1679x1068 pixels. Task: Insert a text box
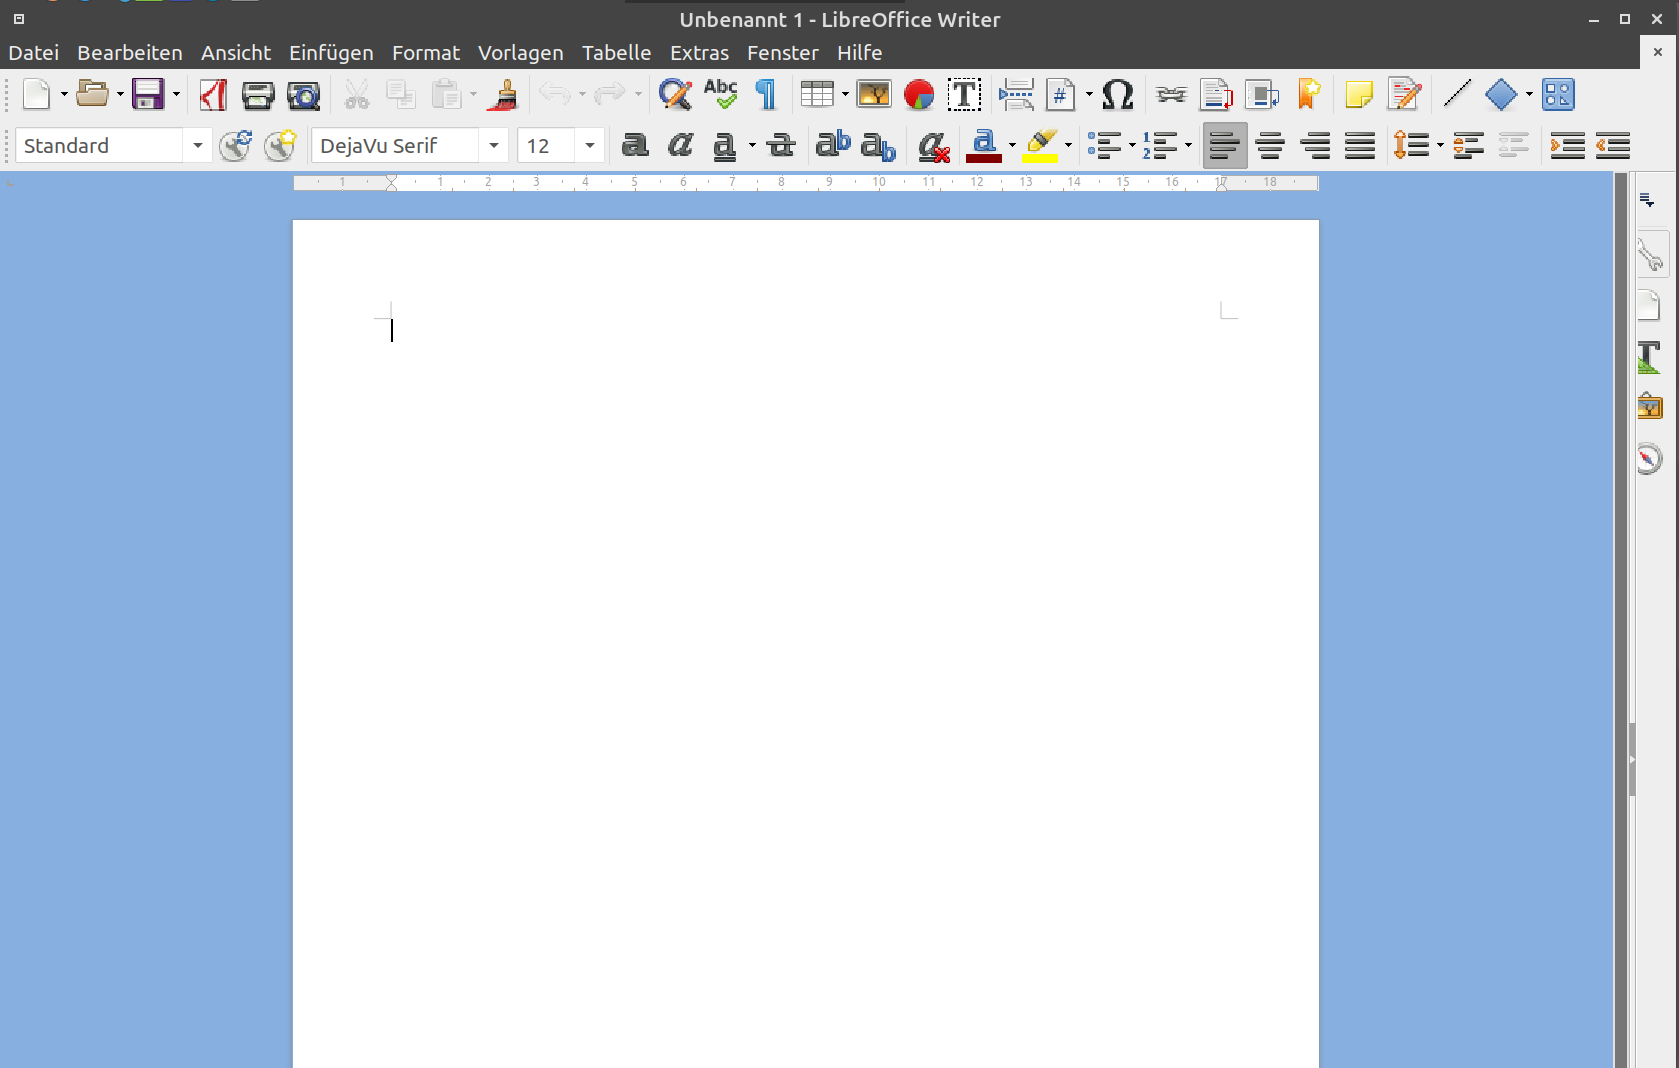pos(964,95)
